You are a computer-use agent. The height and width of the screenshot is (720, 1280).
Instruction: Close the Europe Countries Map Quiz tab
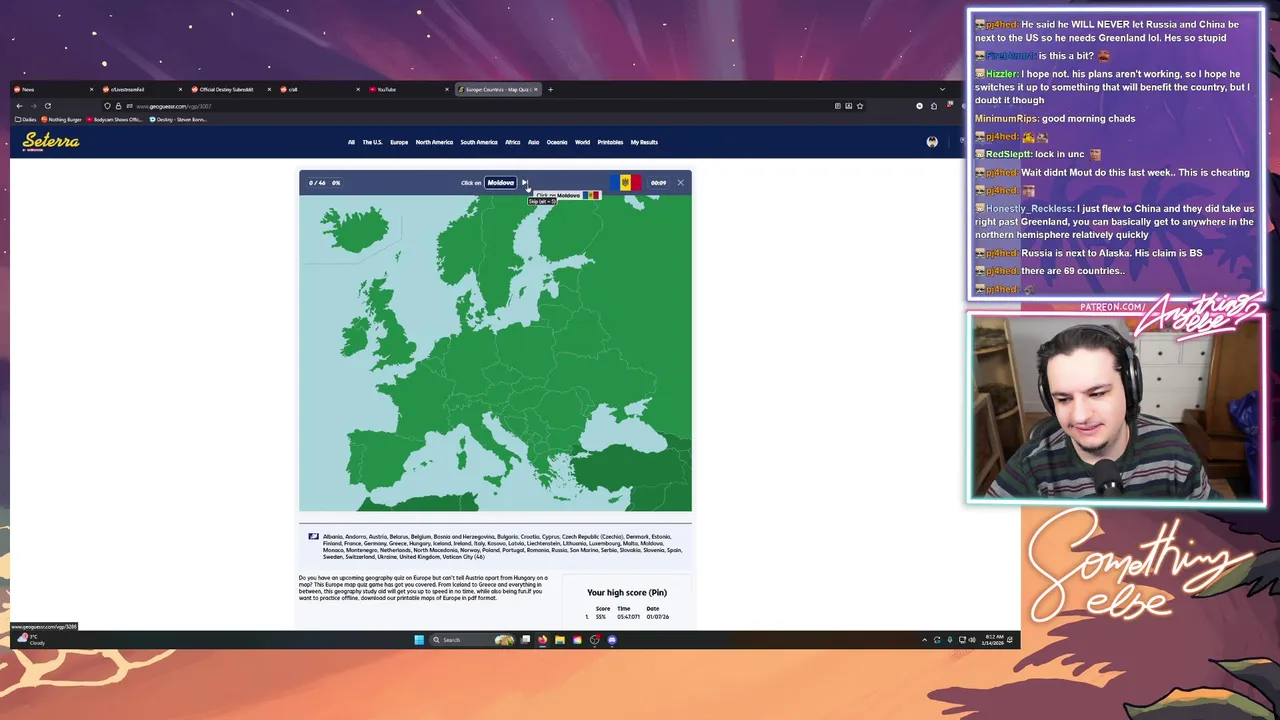(x=535, y=90)
